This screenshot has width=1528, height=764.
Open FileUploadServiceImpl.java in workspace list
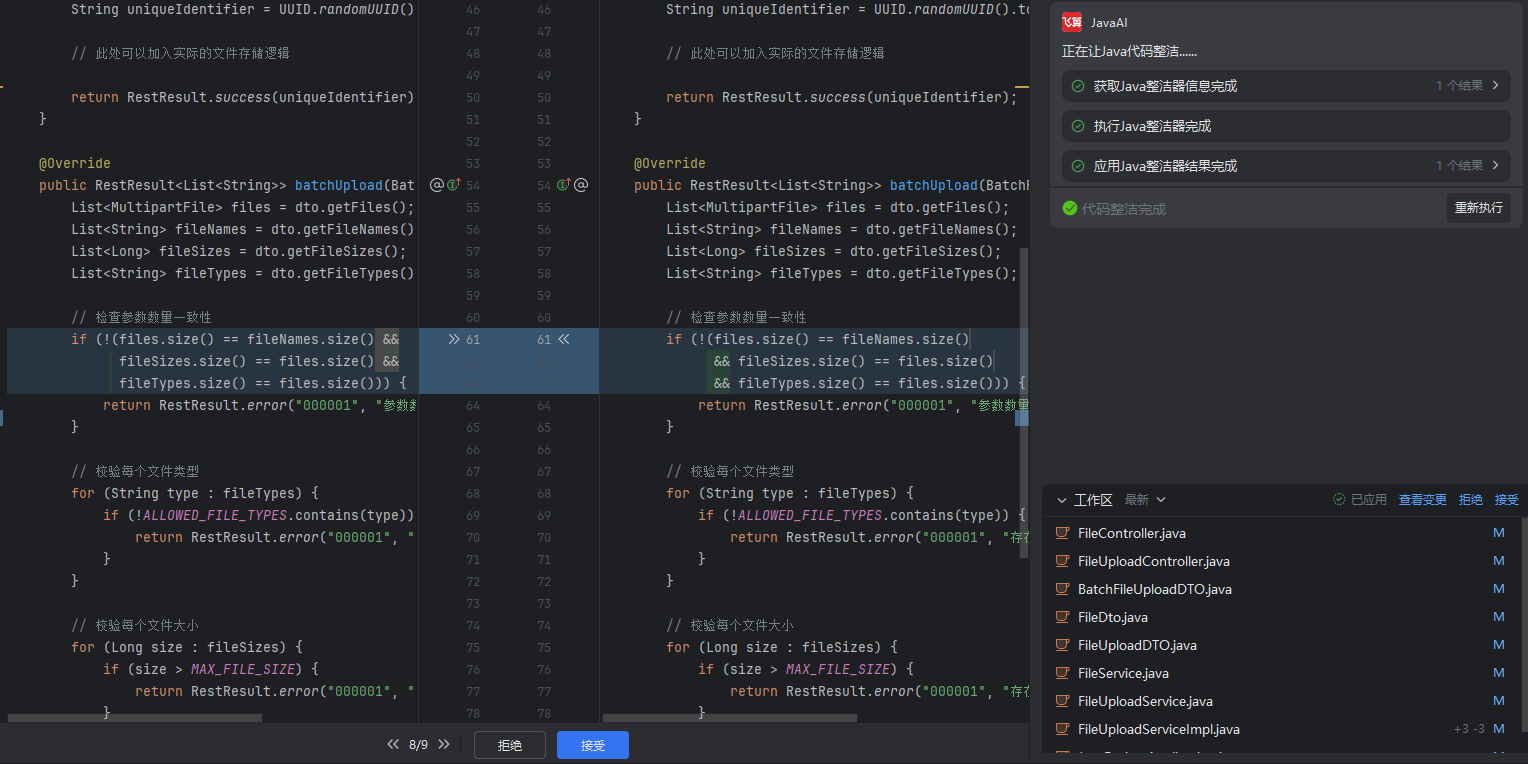tap(1158, 729)
